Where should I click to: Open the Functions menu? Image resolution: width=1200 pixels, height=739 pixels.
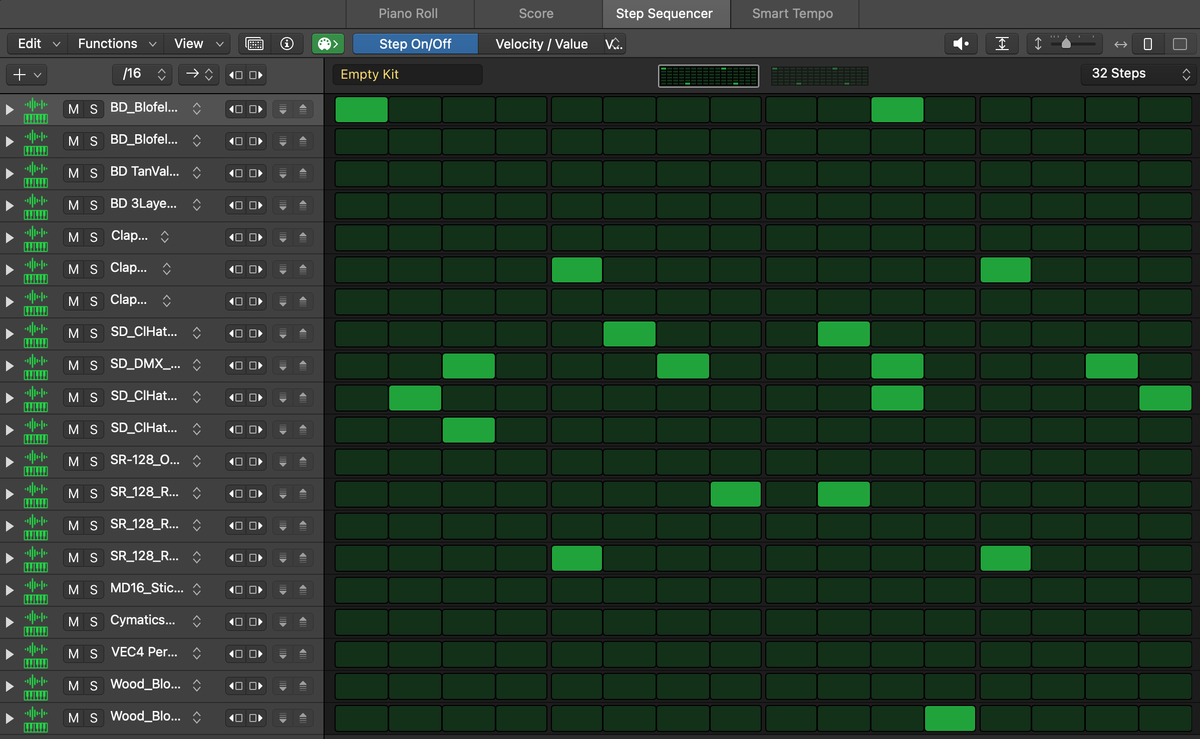pos(109,44)
